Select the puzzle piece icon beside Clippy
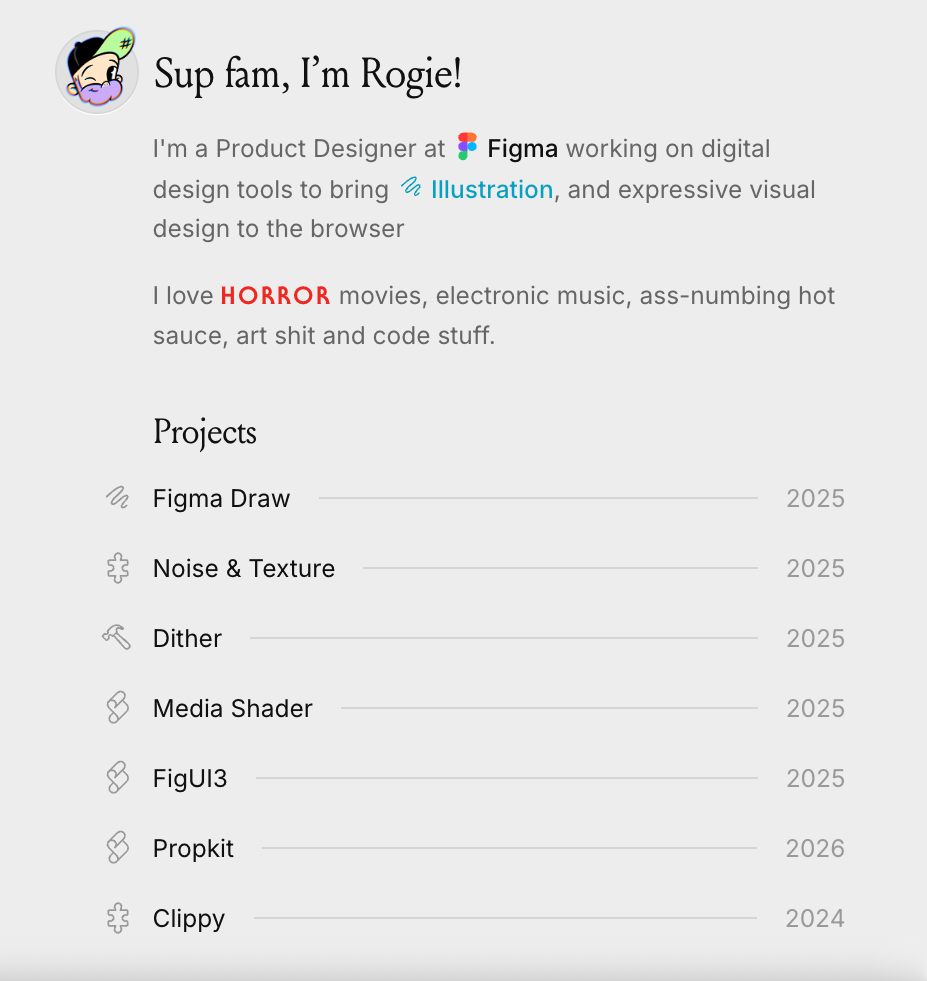The image size is (927, 981). click(x=117, y=917)
